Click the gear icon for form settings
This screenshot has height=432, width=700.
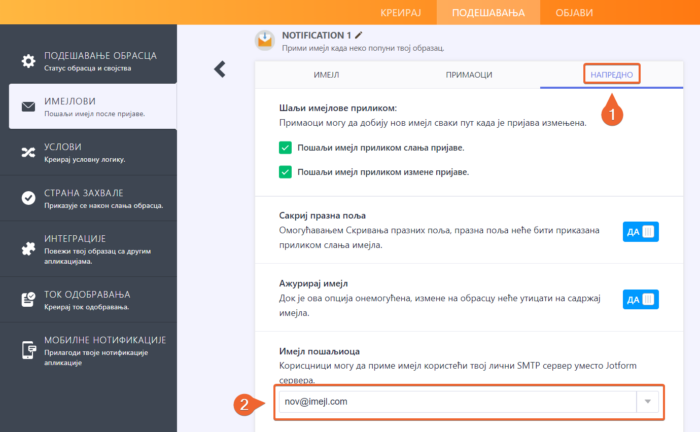click(x=28, y=61)
